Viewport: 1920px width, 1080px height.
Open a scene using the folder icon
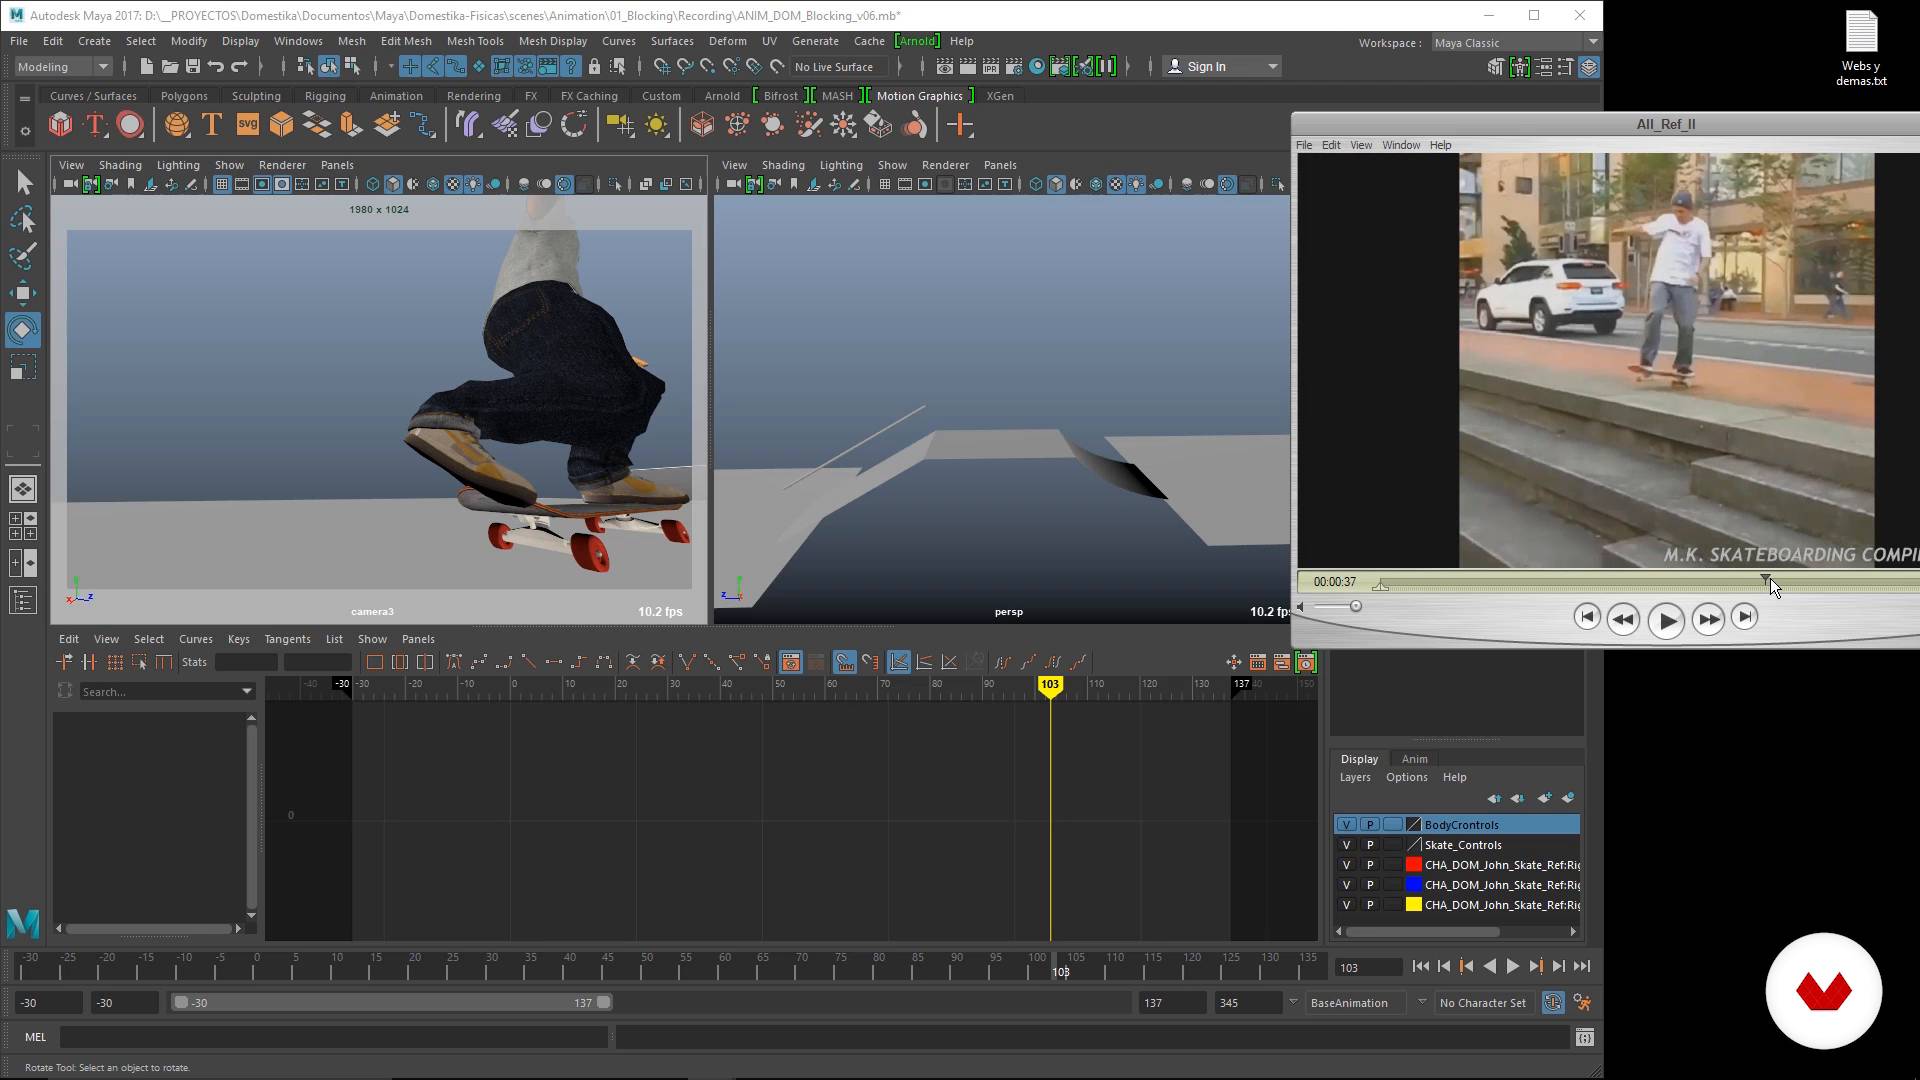[x=169, y=67]
